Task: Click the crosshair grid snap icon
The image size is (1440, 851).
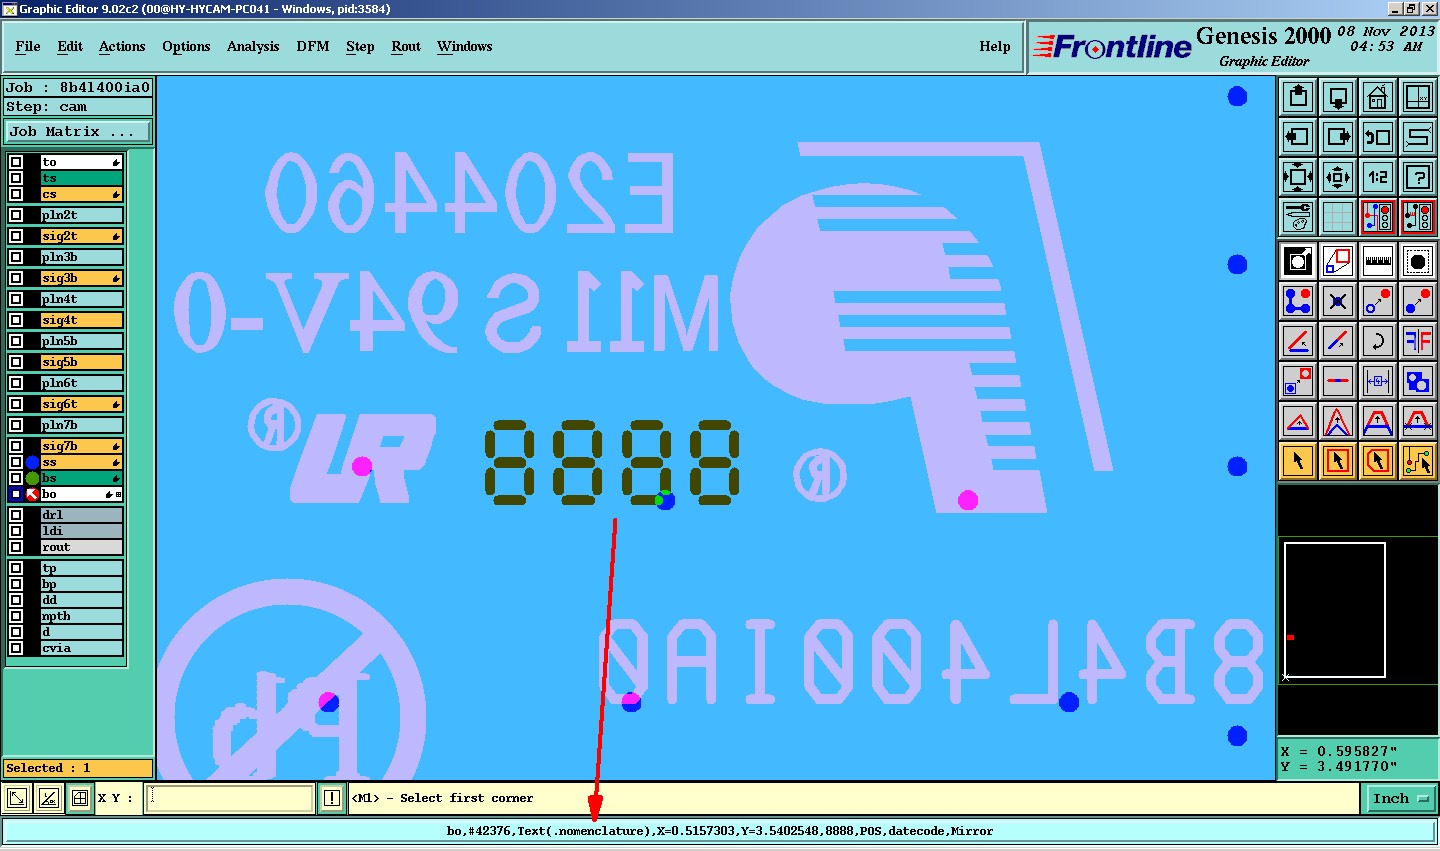Action: point(79,798)
